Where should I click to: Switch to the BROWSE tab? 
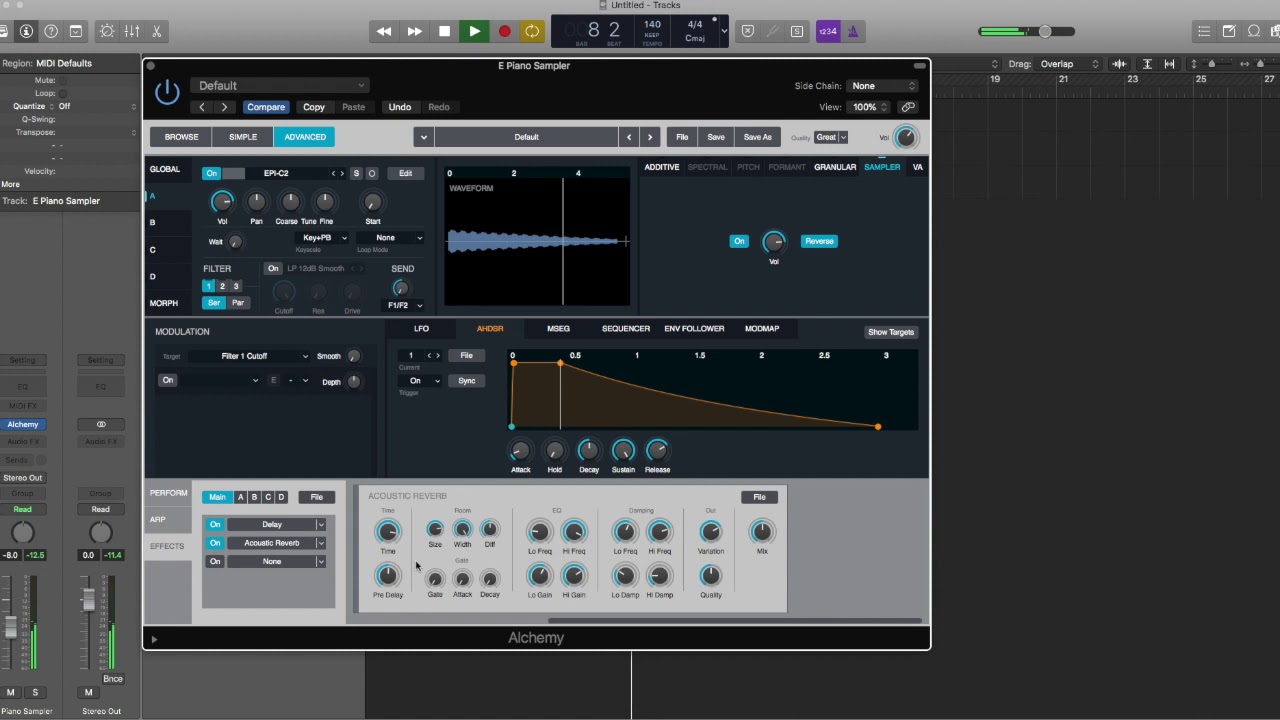181,137
